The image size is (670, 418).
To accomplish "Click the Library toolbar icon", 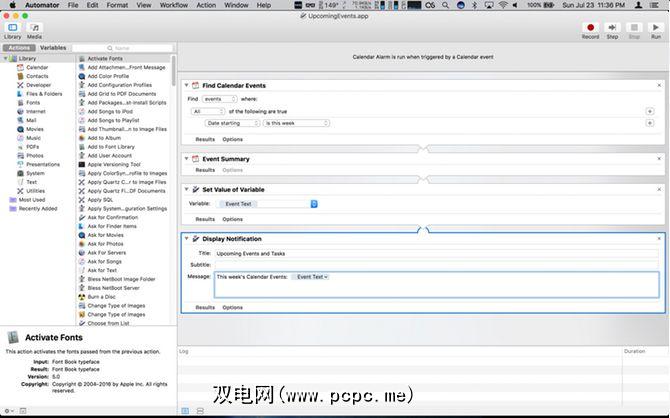I will pos(12,28).
